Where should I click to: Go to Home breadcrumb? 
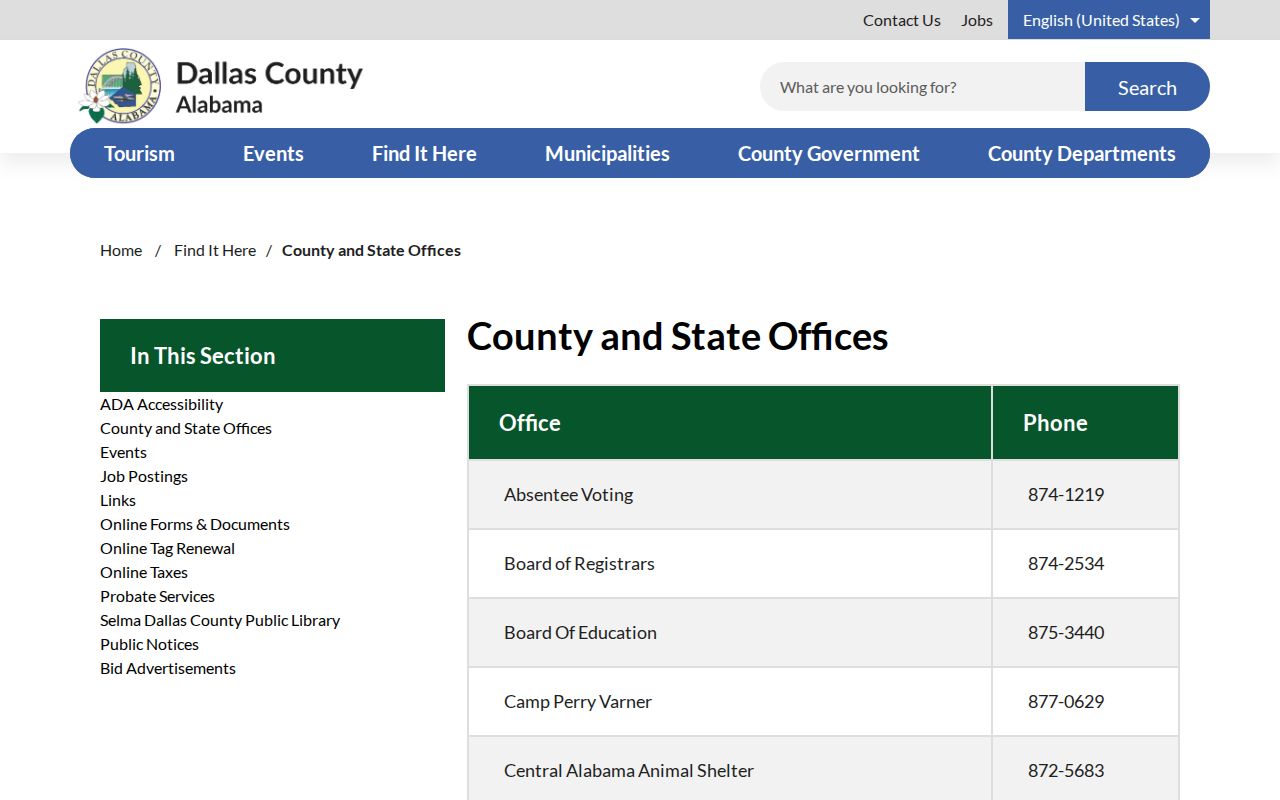tap(121, 250)
